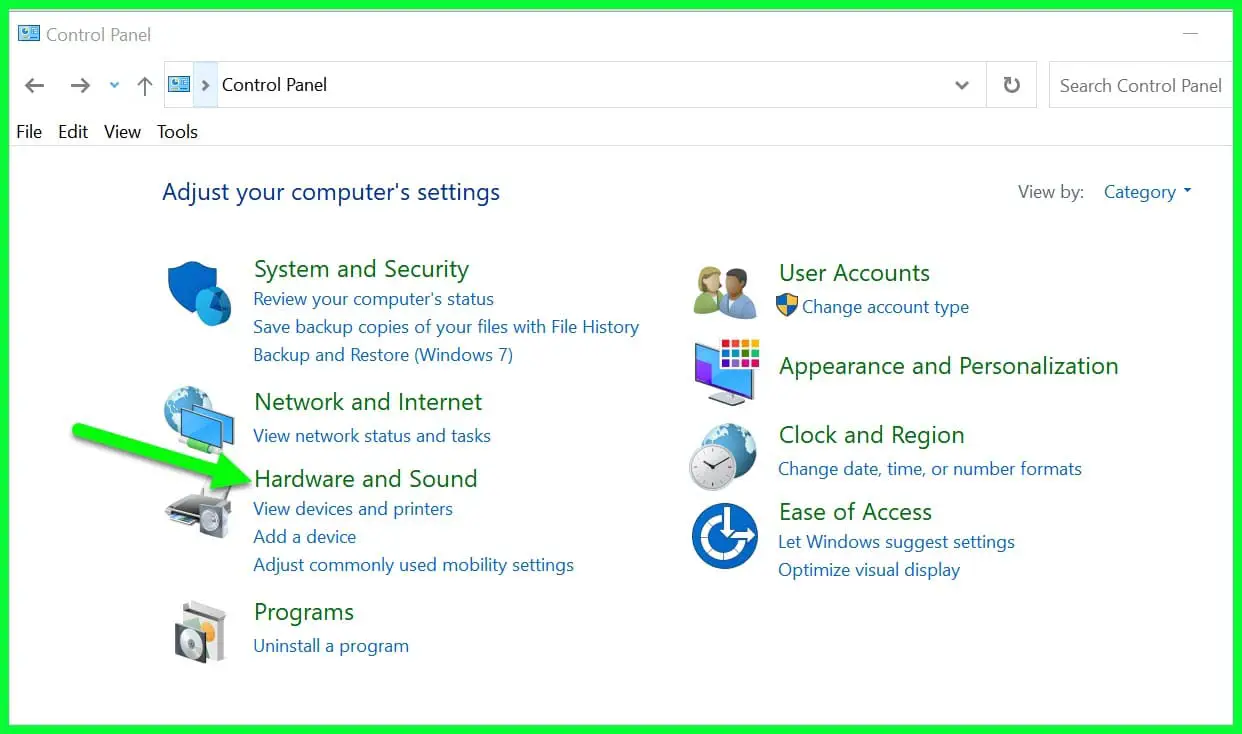Expand the address bar history dropdown
This screenshot has height=734, width=1242.
[962, 85]
